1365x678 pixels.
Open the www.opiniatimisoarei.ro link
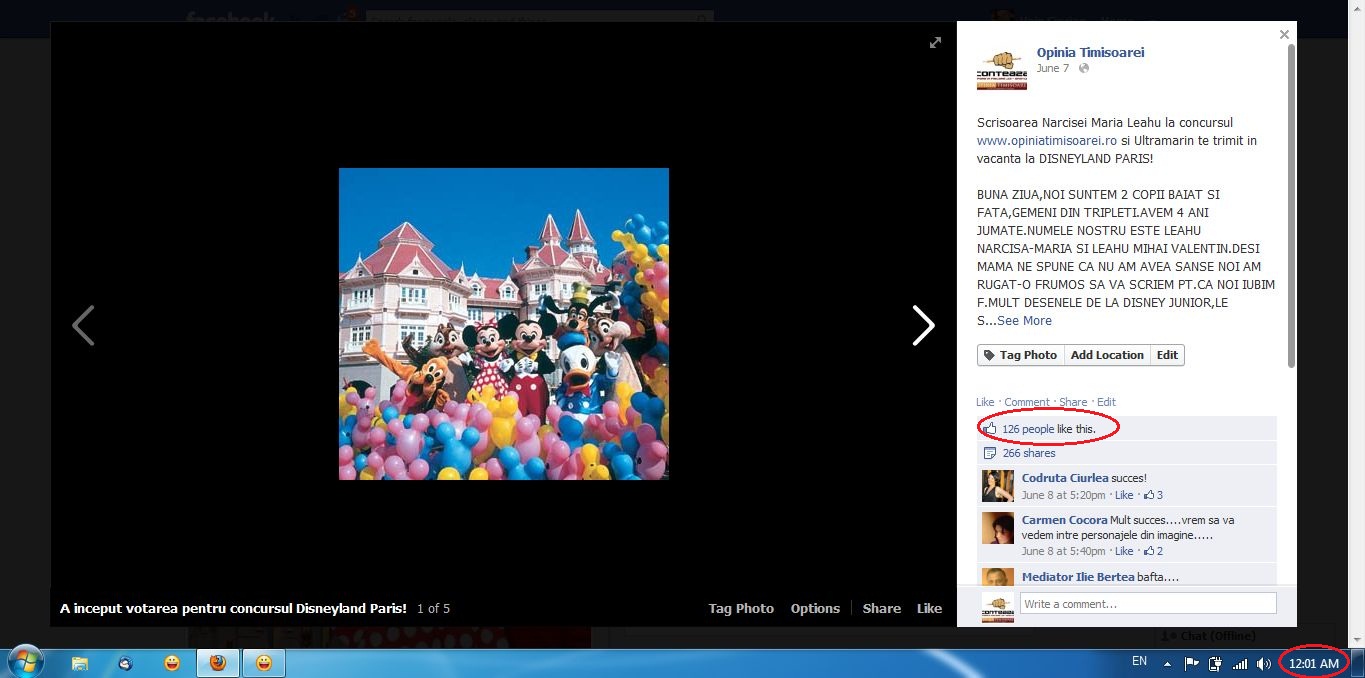[x=1047, y=141]
